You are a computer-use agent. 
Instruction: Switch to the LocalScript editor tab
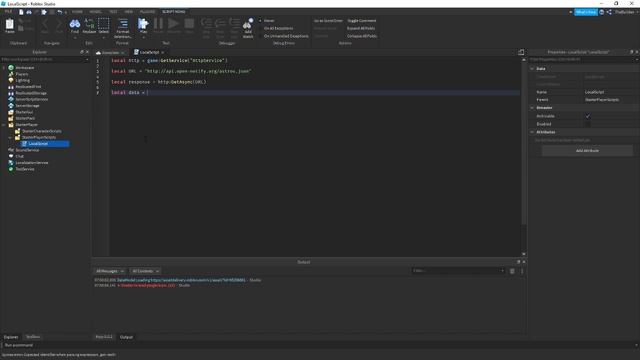click(149, 53)
